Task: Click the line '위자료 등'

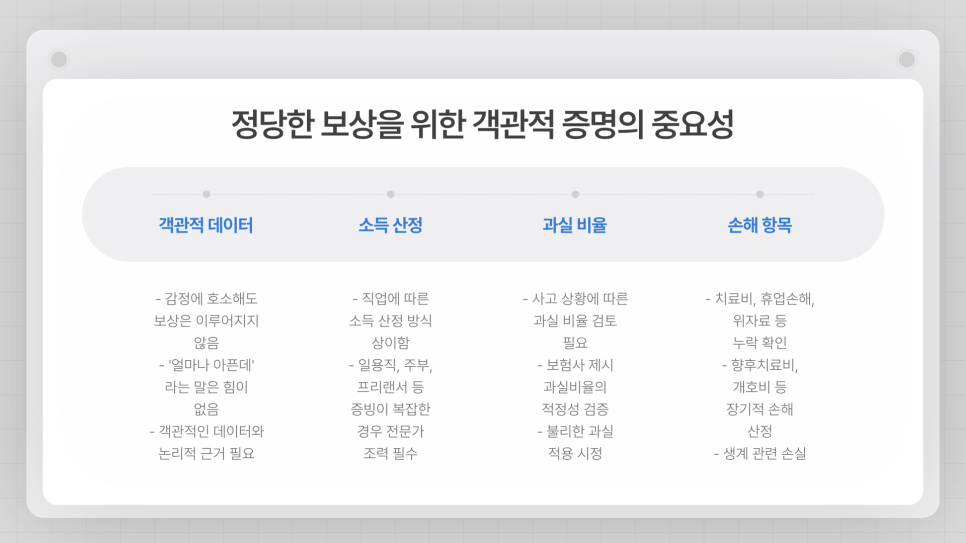Action: coord(760,321)
